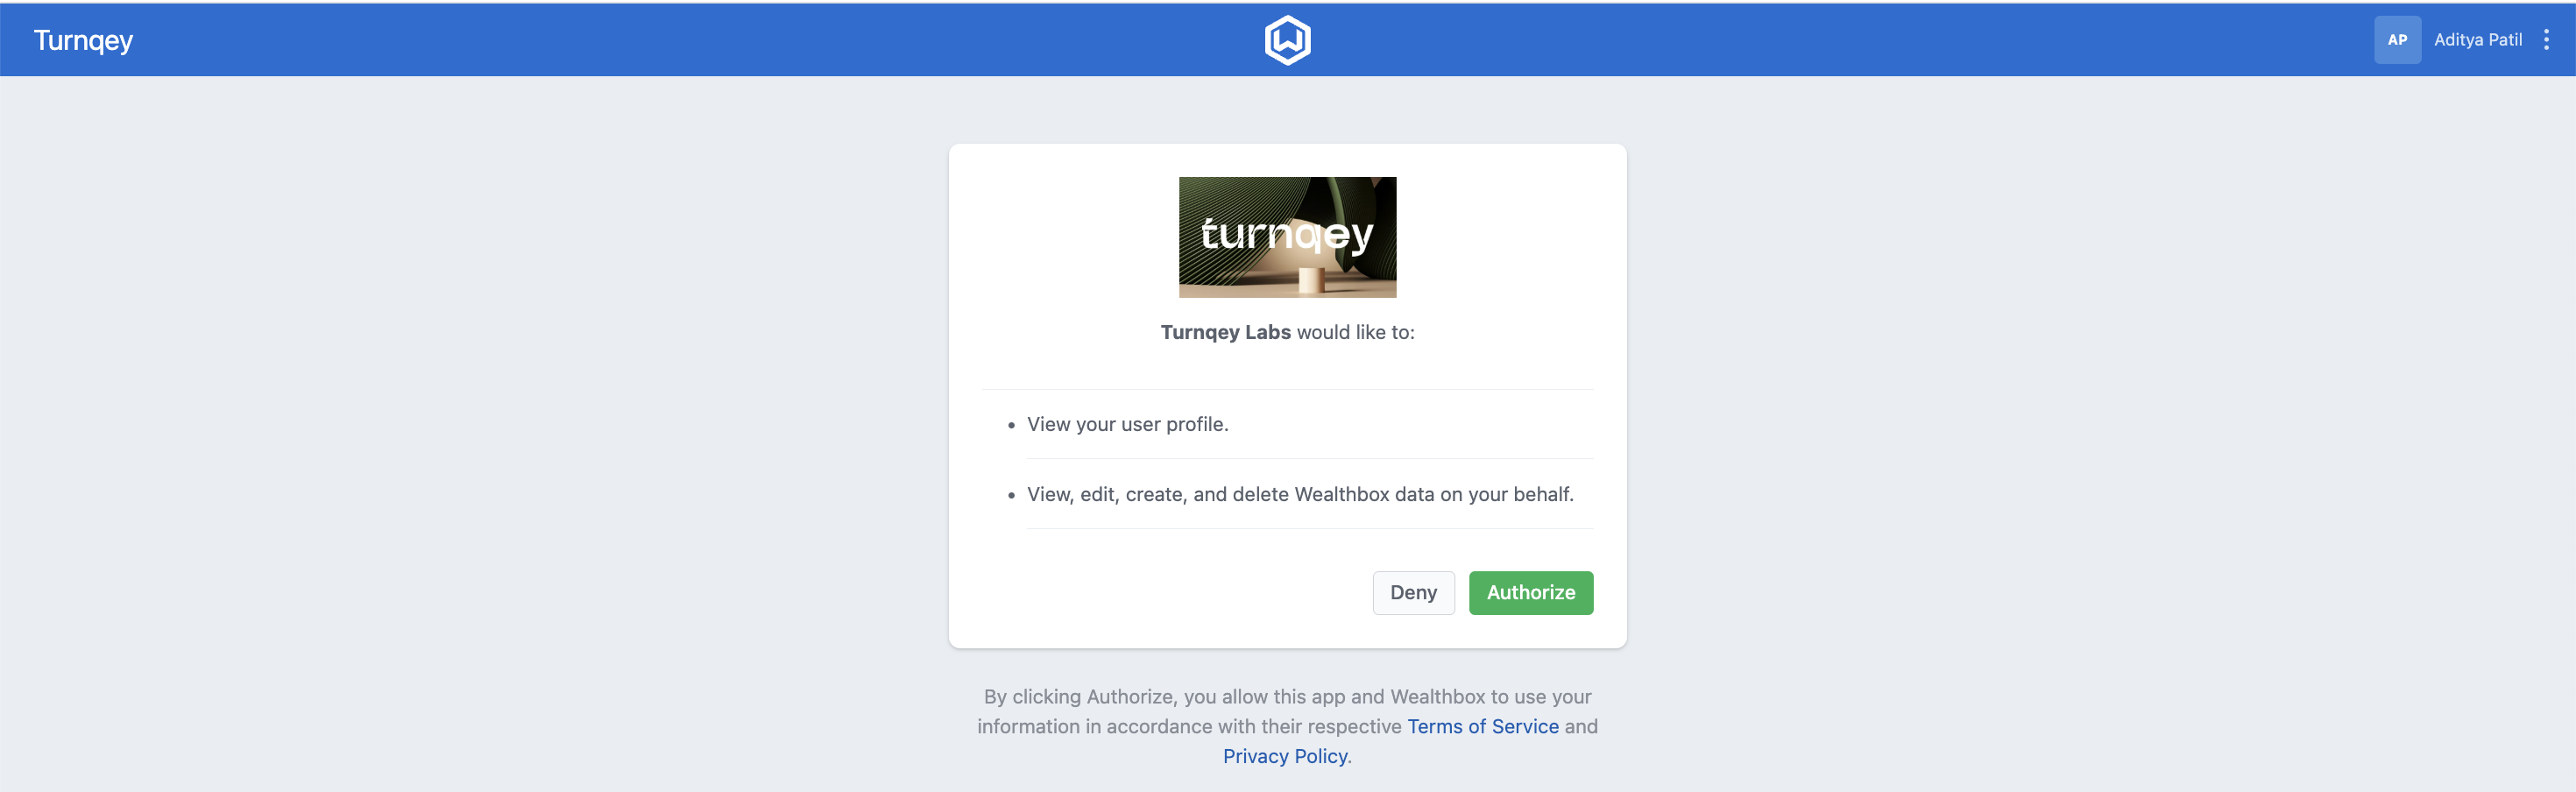This screenshot has height=792, width=2576.
Task: Click bullet beside 'View your user profile'
Action: click(x=1011, y=426)
